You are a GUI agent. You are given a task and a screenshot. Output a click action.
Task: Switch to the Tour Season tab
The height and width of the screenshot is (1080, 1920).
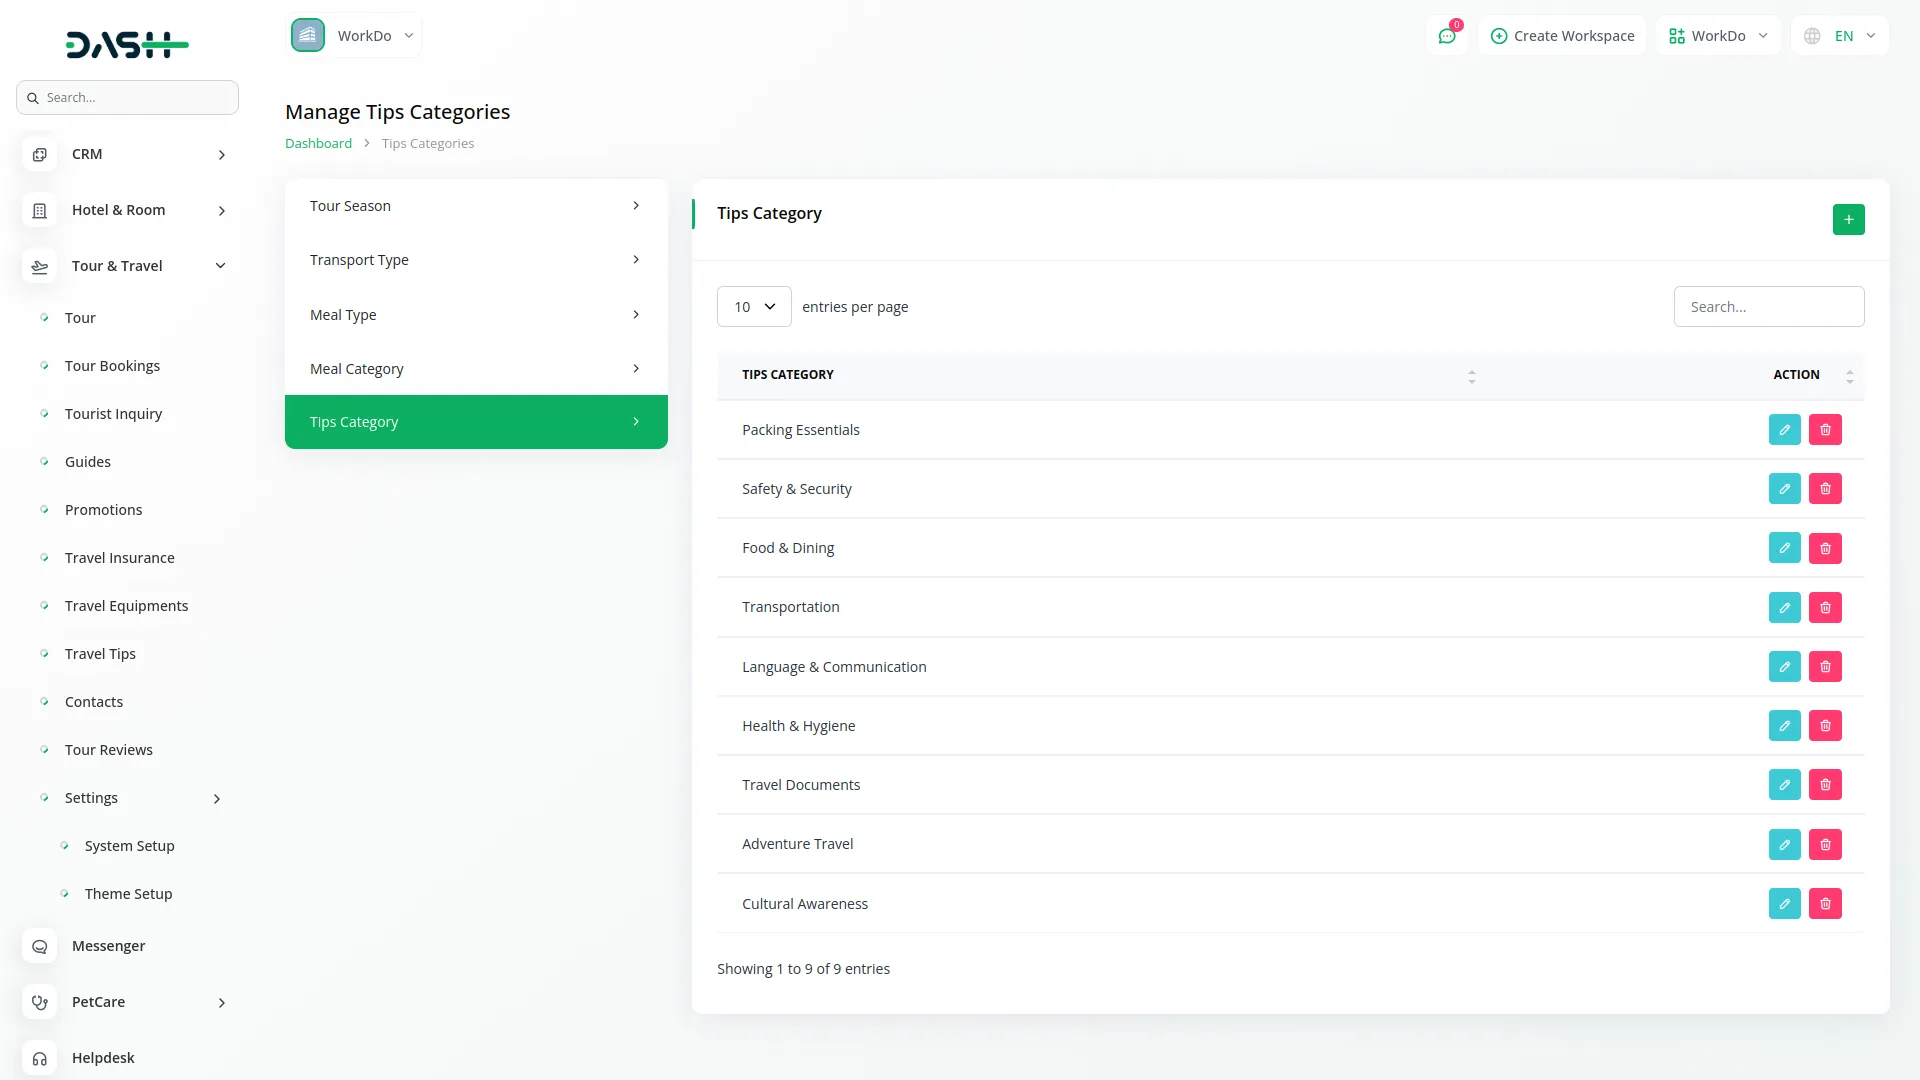pyautogui.click(x=476, y=206)
